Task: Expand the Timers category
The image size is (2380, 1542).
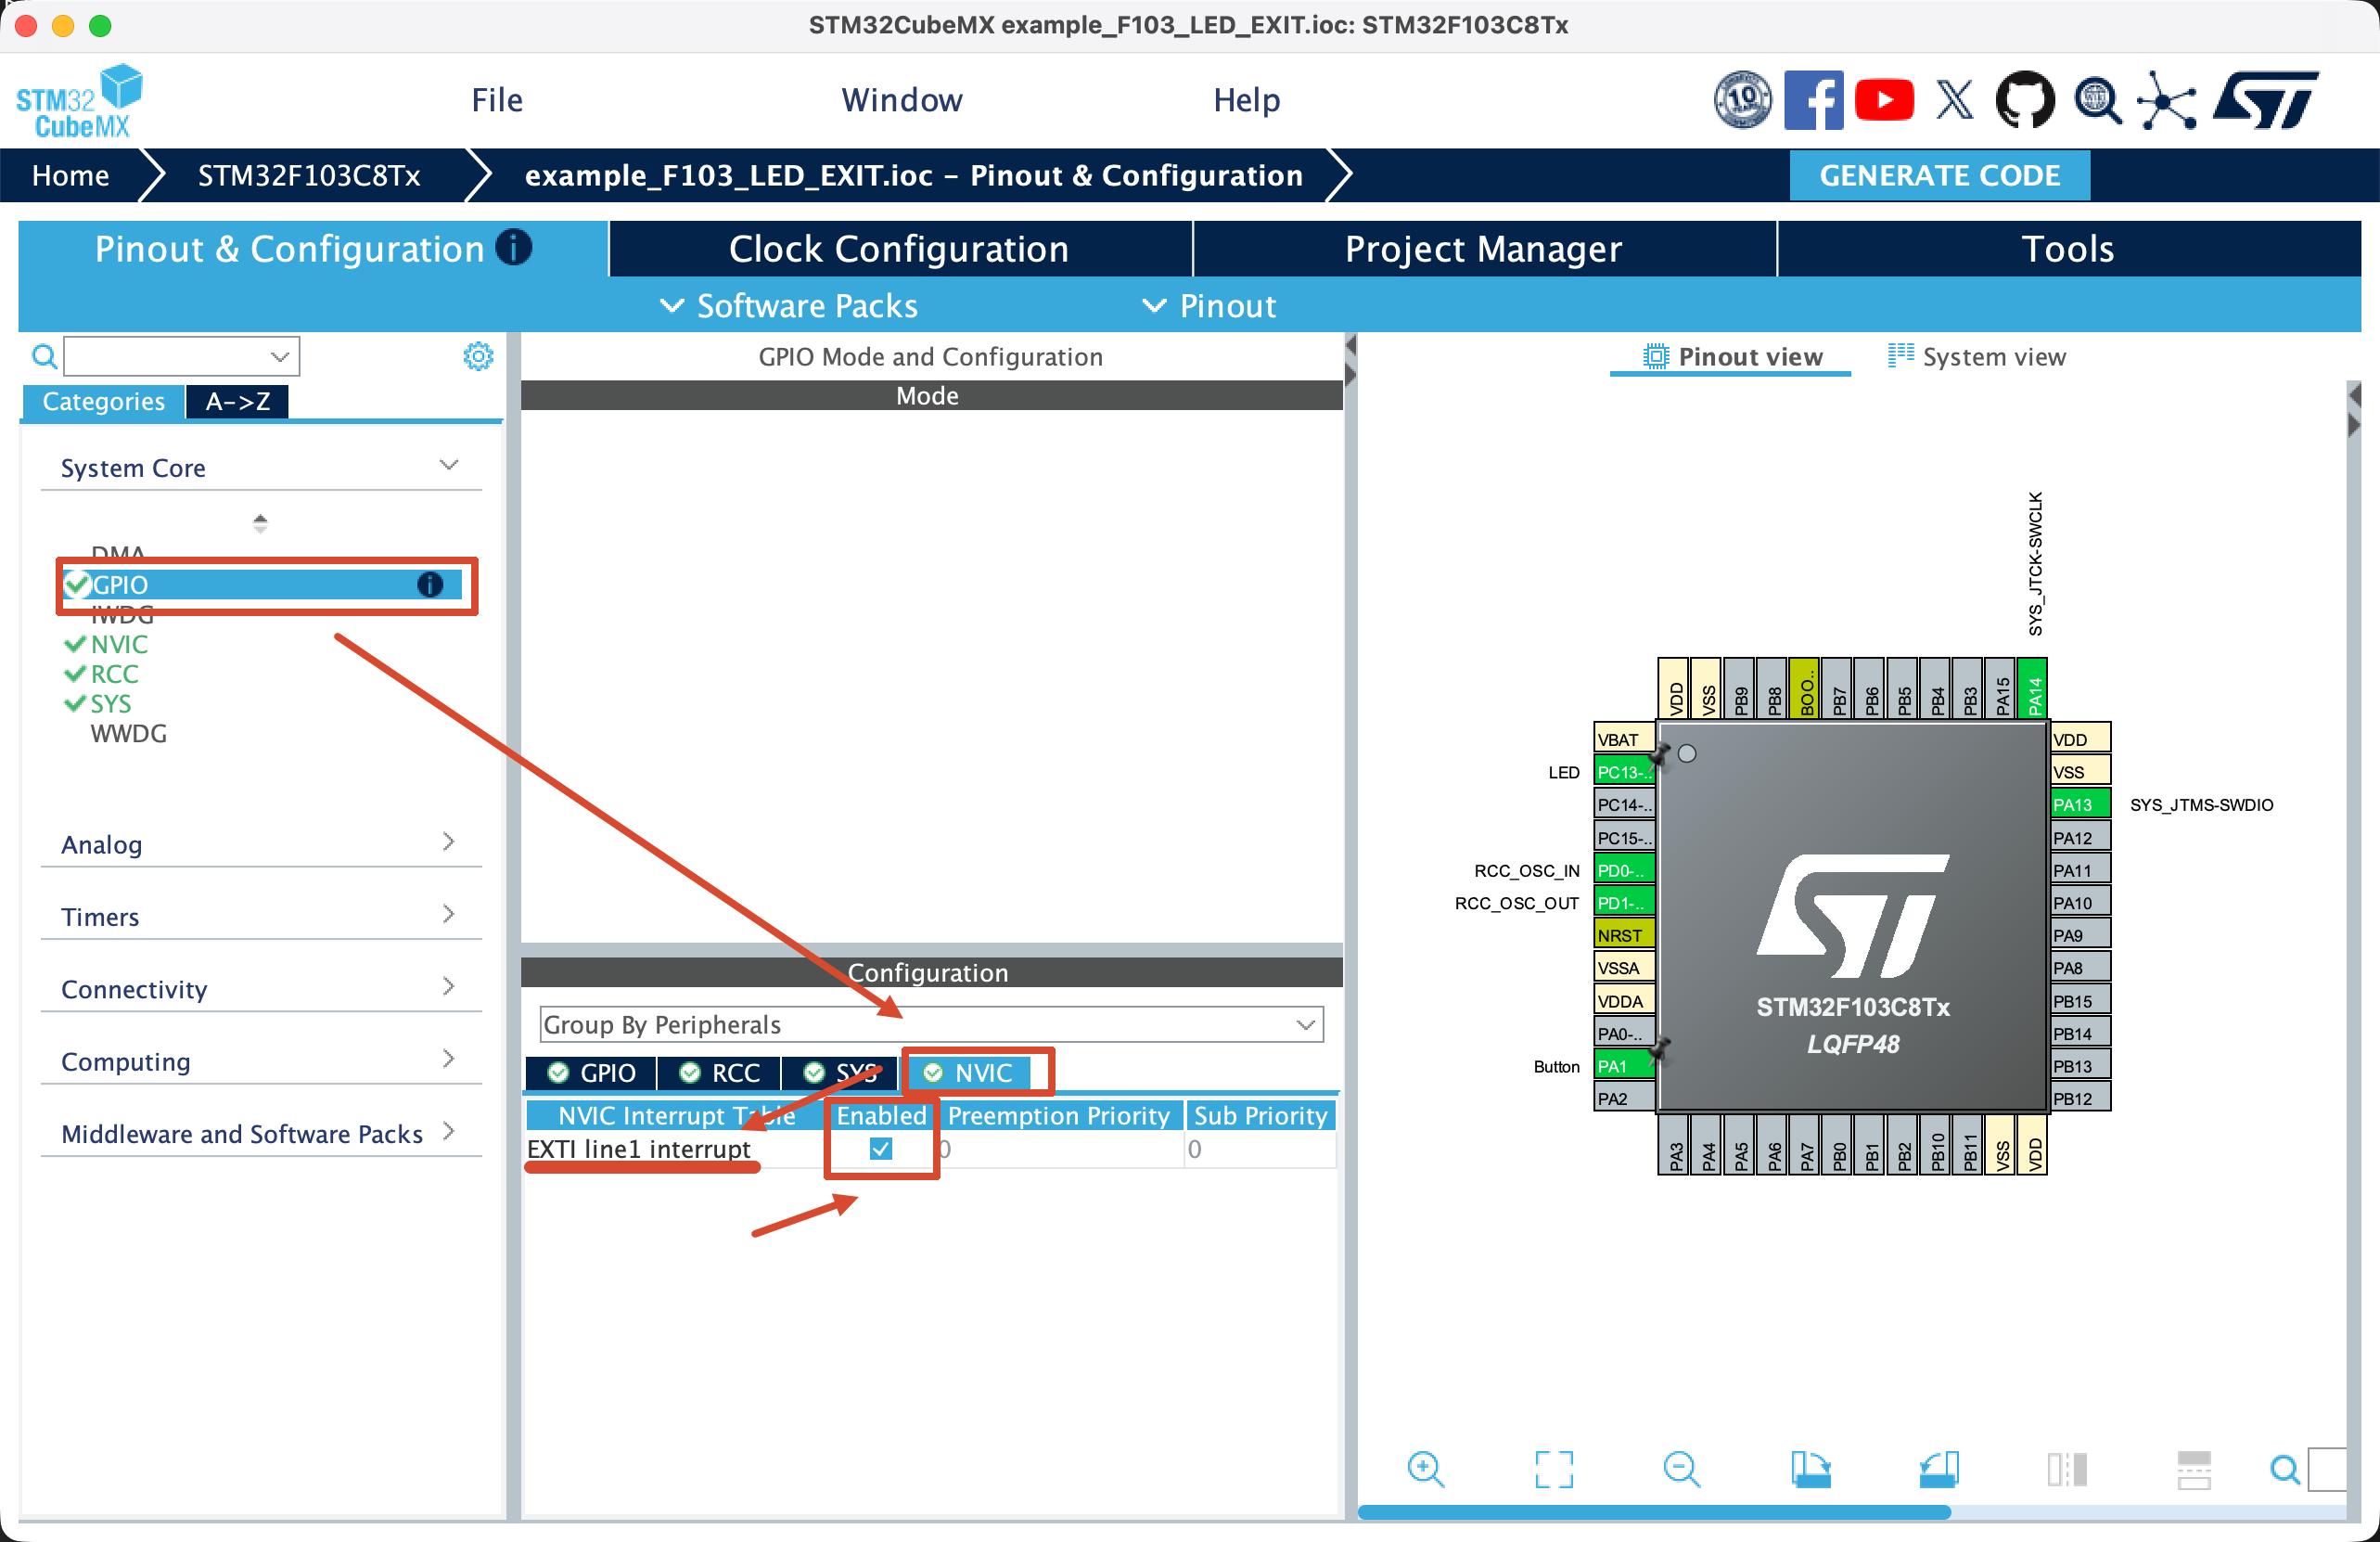Action: pos(260,916)
